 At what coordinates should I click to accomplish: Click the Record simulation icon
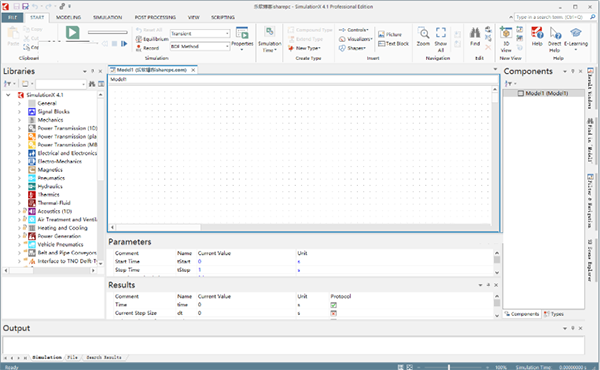coord(139,48)
